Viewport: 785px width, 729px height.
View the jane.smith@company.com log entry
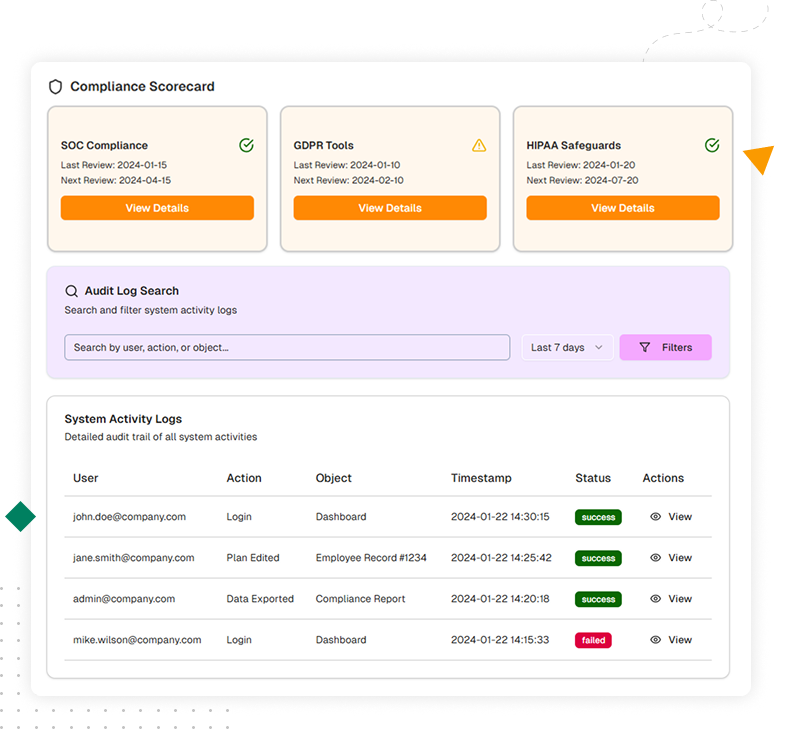click(671, 558)
